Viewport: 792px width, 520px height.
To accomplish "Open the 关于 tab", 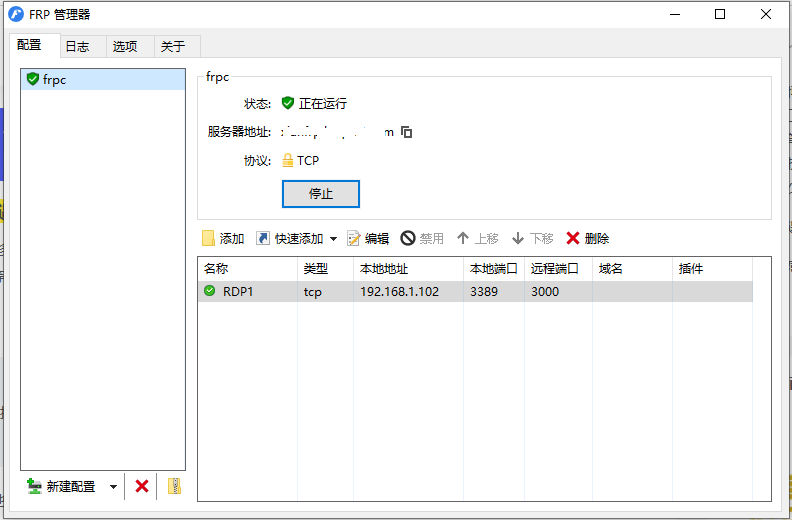I will click(177, 46).
